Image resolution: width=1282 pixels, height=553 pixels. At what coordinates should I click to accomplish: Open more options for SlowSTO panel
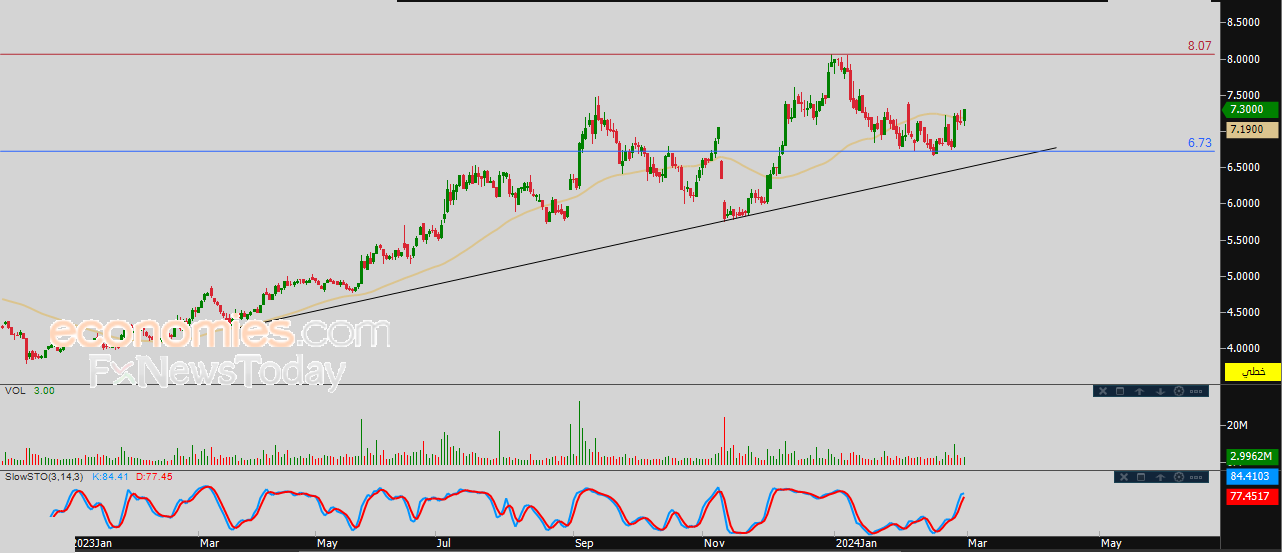point(1197,478)
